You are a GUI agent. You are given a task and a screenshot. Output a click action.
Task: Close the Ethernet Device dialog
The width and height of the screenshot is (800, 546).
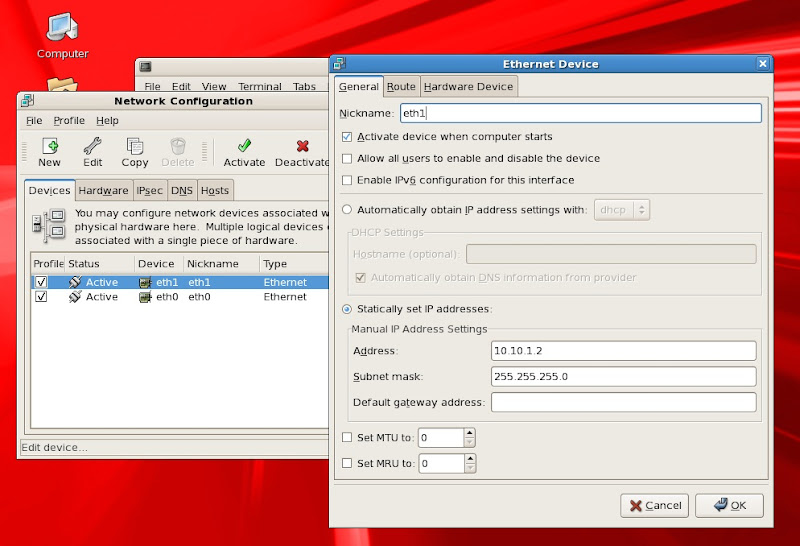click(763, 64)
